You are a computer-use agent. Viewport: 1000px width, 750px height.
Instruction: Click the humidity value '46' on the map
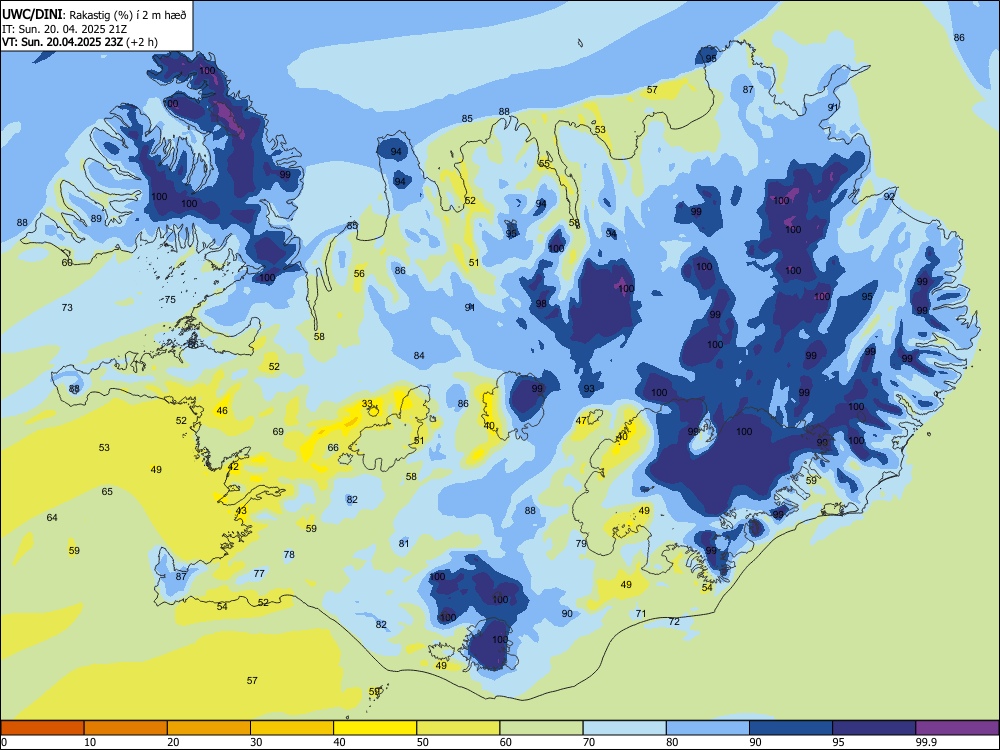click(222, 411)
